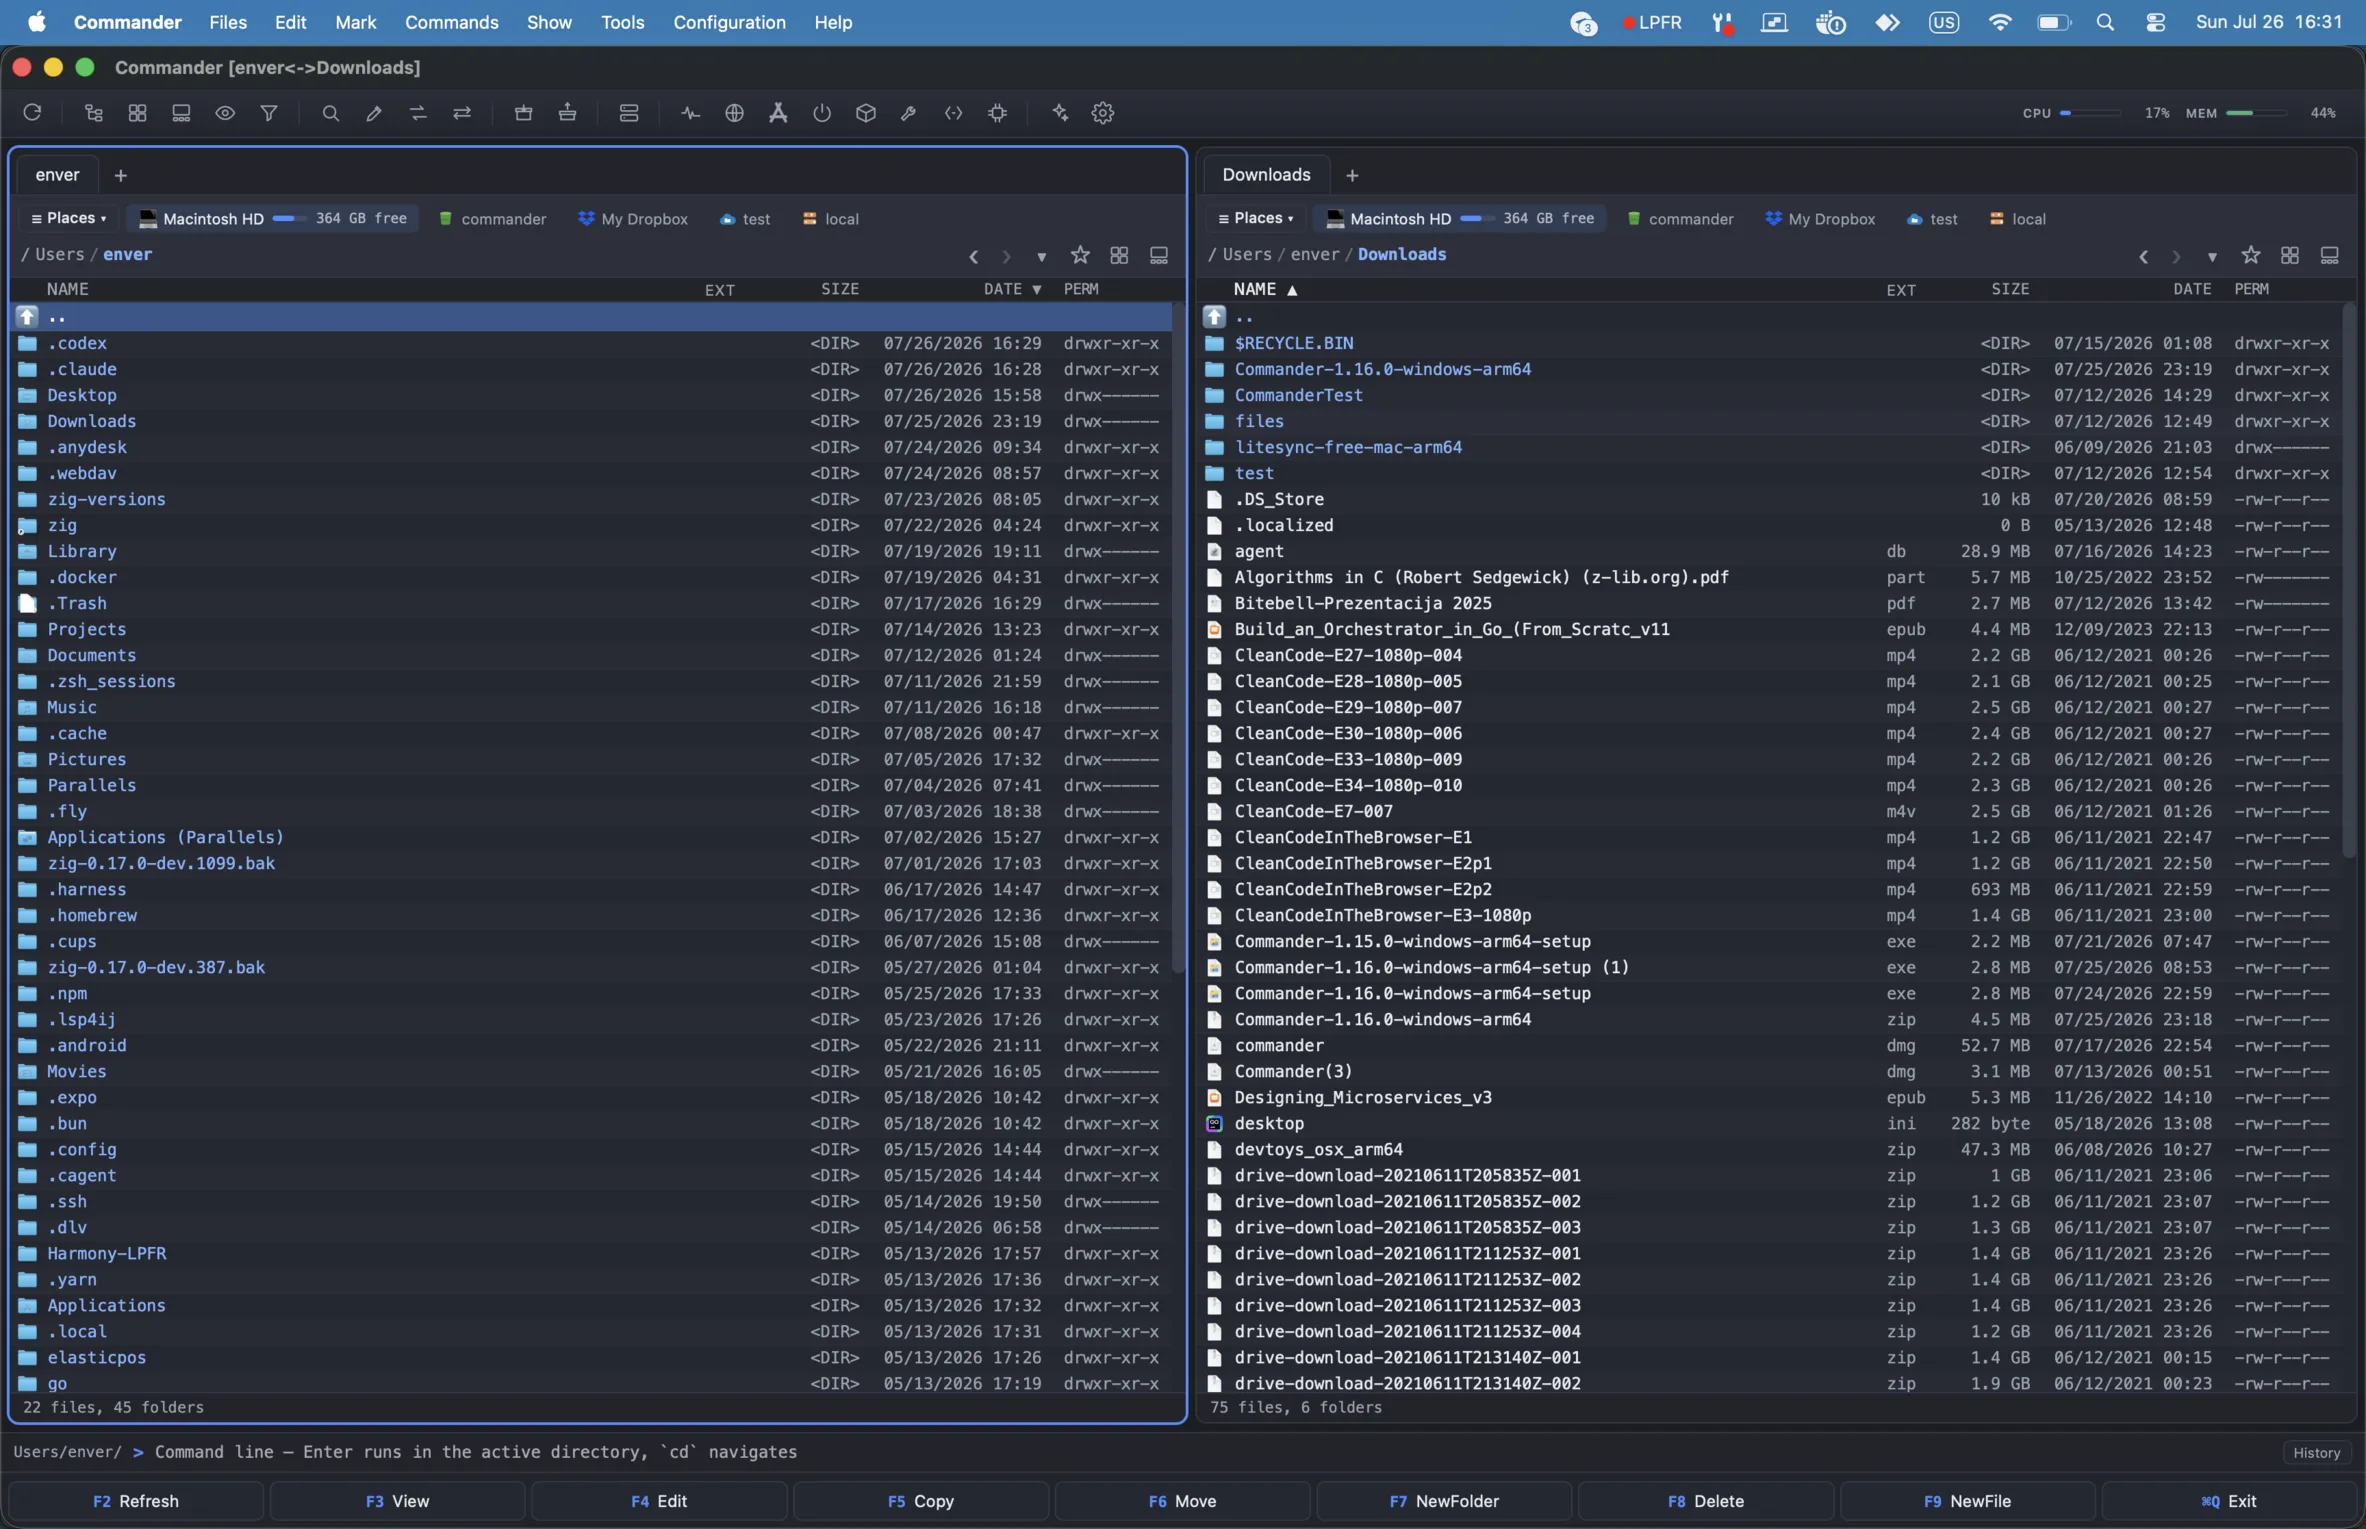Click the pack archive box icon
Viewport: 2366px width, 1529px height.
click(523, 113)
